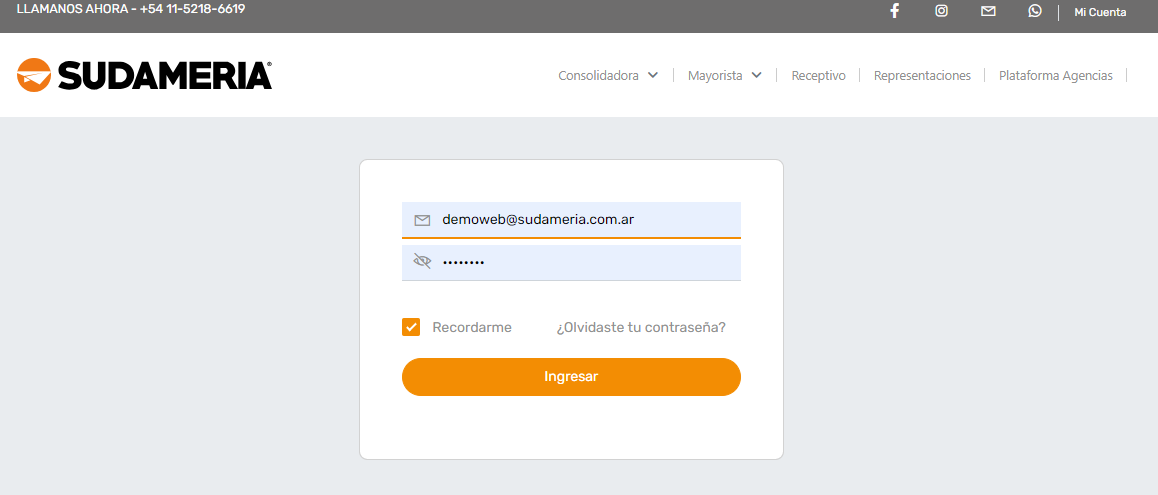Image resolution: width=1158 pixels, height=495 pixels.
Task: Expand the Mayorista dropdown arrow
Action: (x=757, y=75)
